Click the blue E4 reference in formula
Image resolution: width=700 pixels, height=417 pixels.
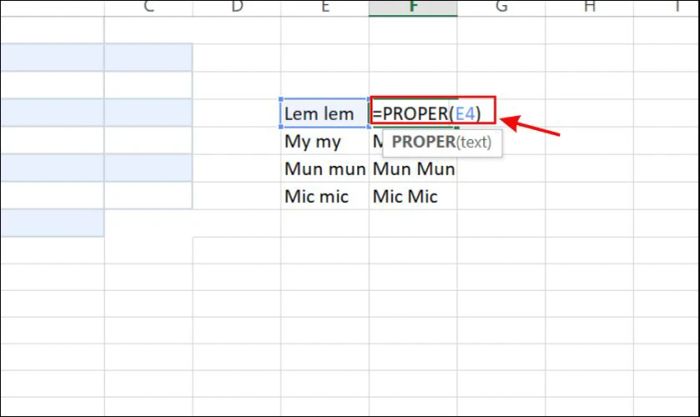pos(465,114)
